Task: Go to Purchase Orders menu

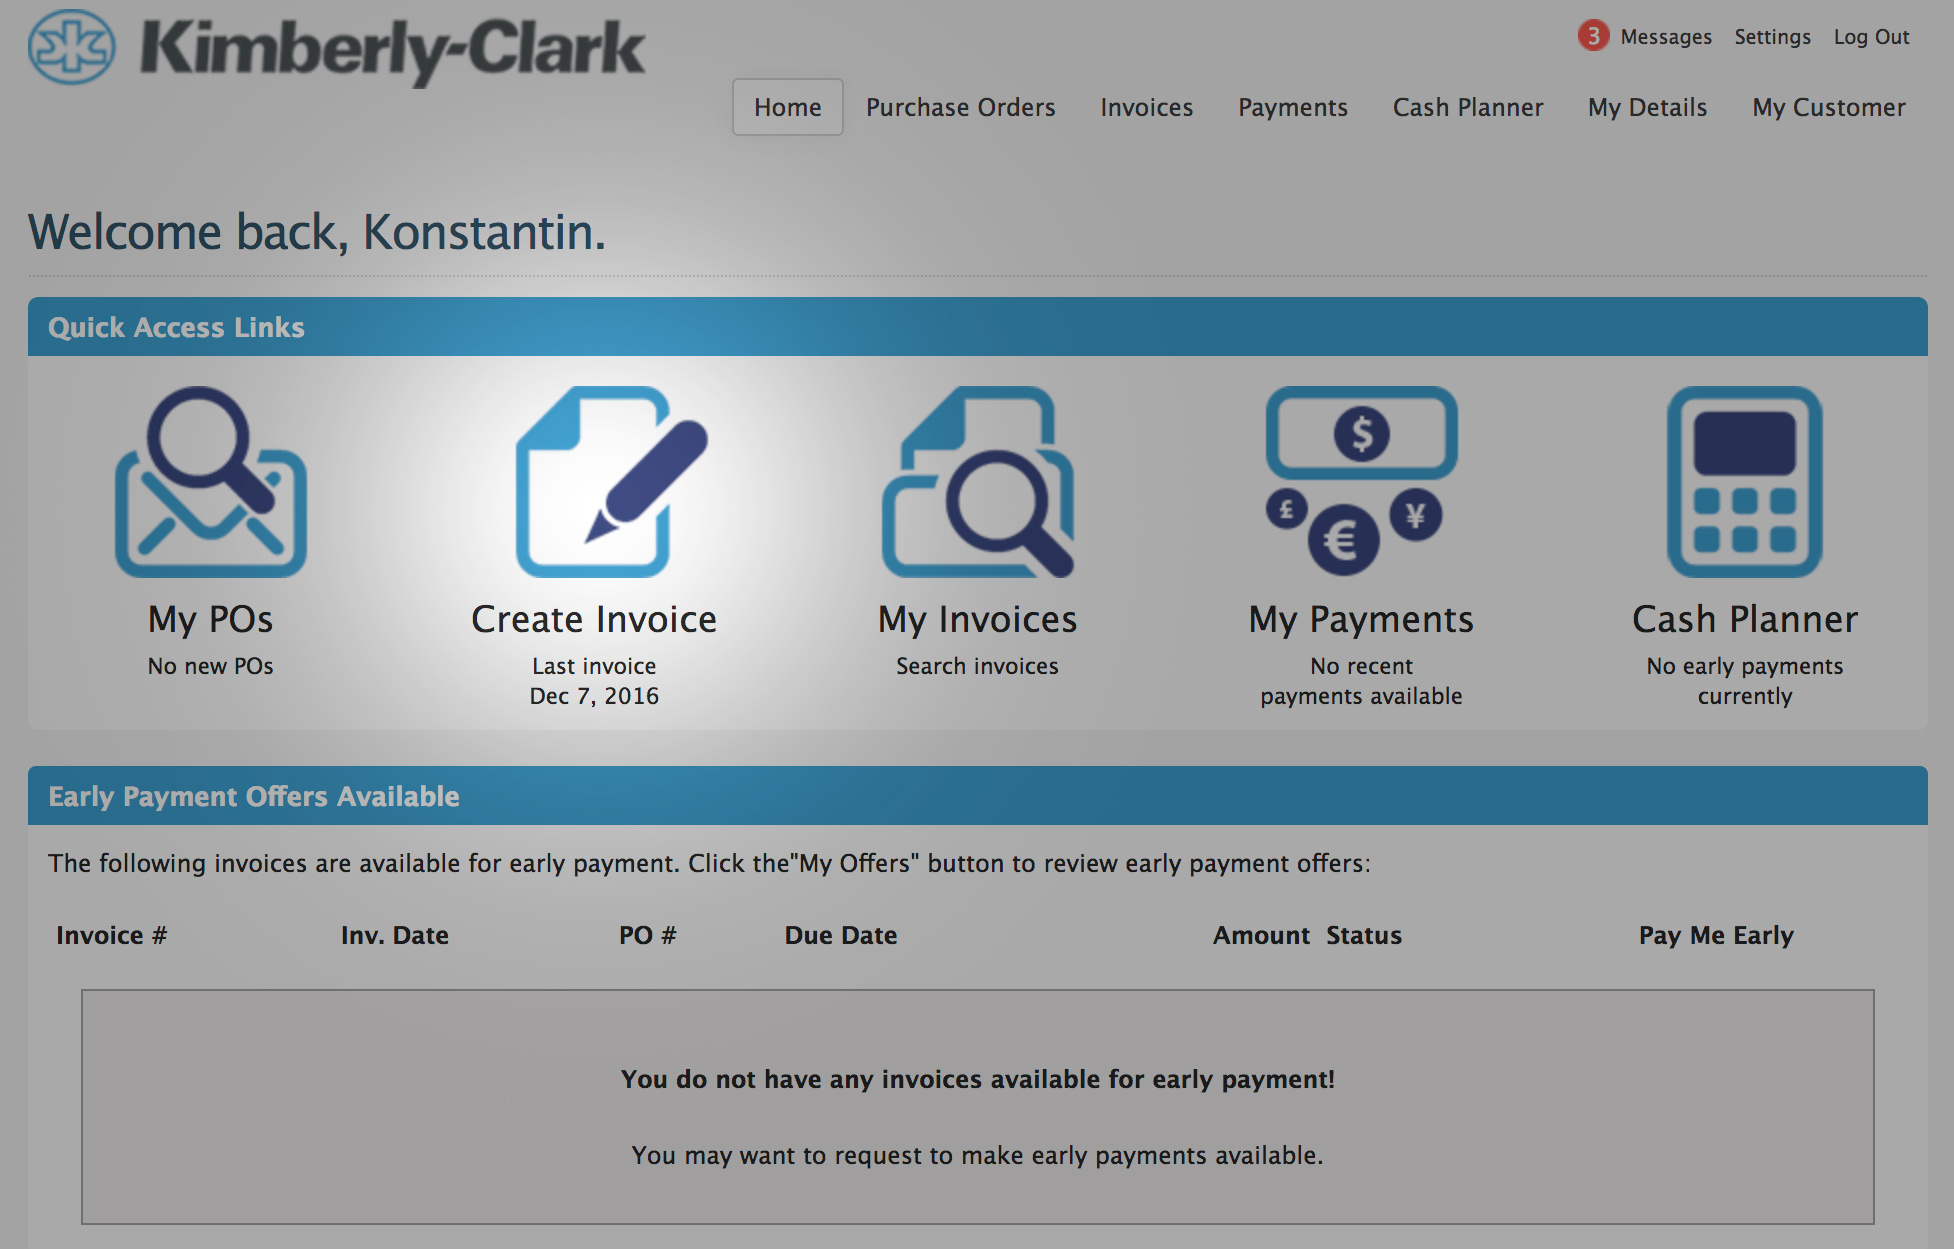Action: [x=960, y=107]
